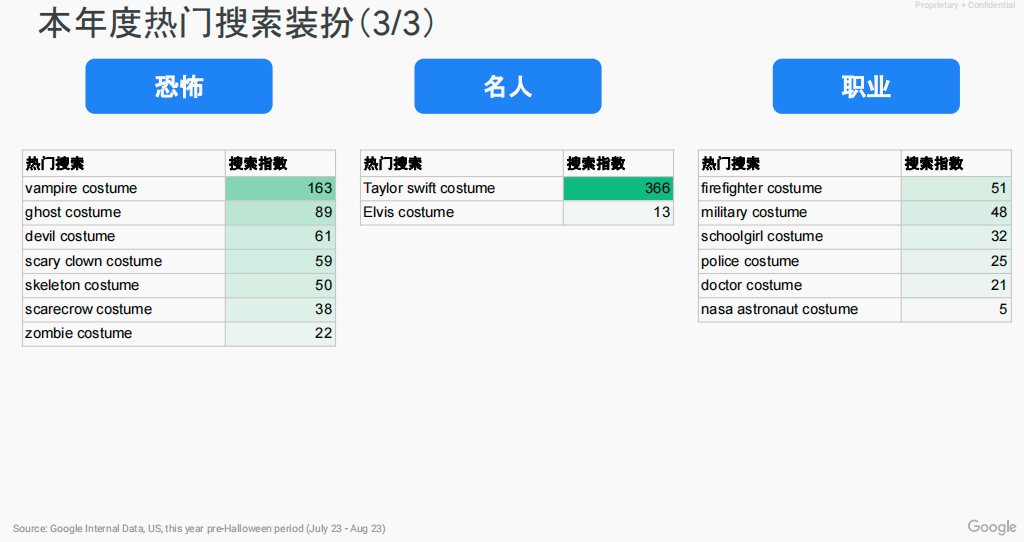Image resolution: width=1024 pixels, height=542 pixels.
Task: Select the 'Taylor swift costume' cell
Action: 462,188
